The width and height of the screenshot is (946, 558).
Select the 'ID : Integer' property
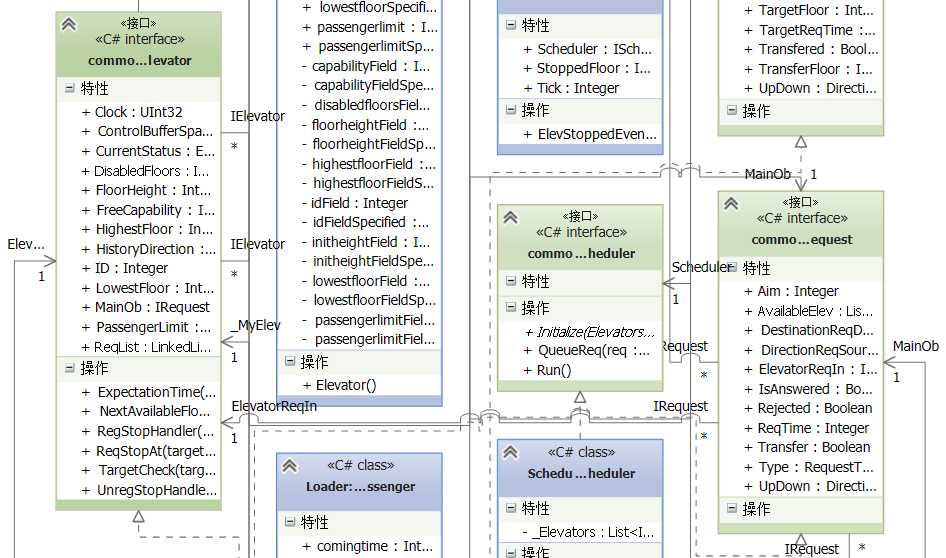(125, 268)
